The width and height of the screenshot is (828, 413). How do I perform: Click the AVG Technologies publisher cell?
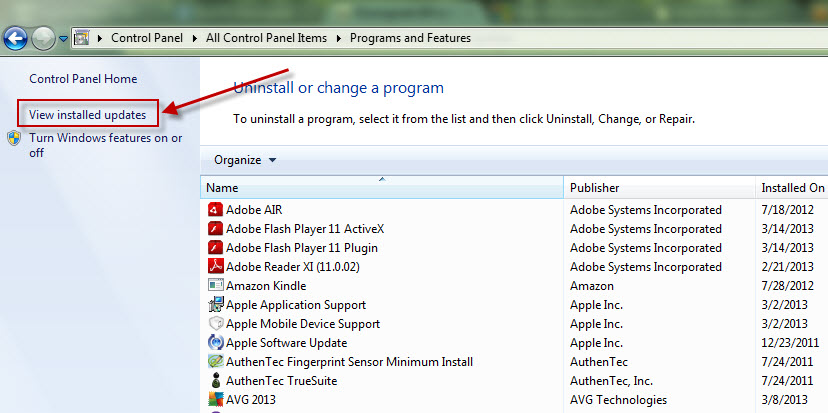[x=618, y=400]
